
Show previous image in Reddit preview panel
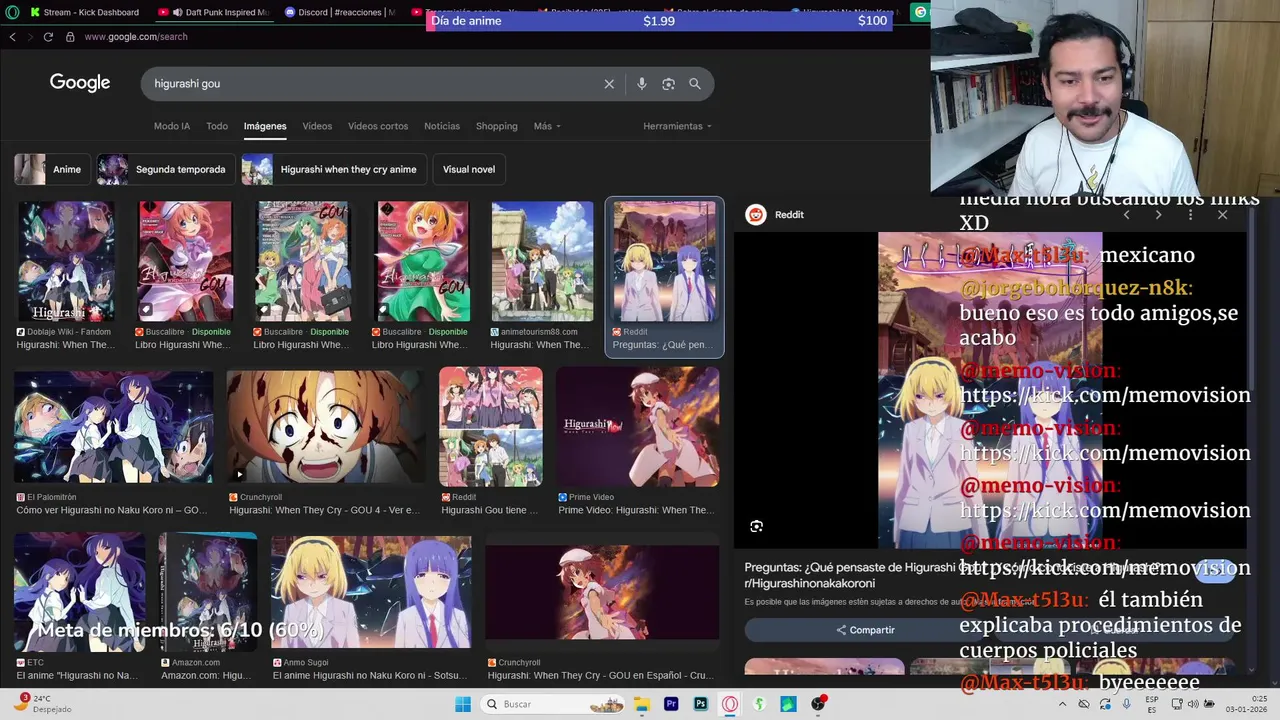(1126, 215)
